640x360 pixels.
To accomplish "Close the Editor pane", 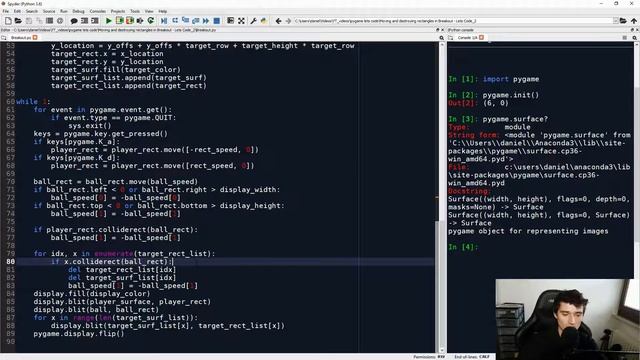I will click(442, 30).
